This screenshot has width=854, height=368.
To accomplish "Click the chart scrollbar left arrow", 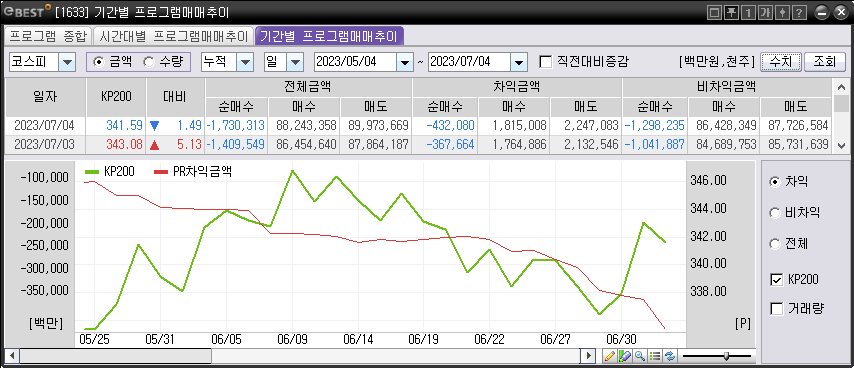I will [11, 357].
